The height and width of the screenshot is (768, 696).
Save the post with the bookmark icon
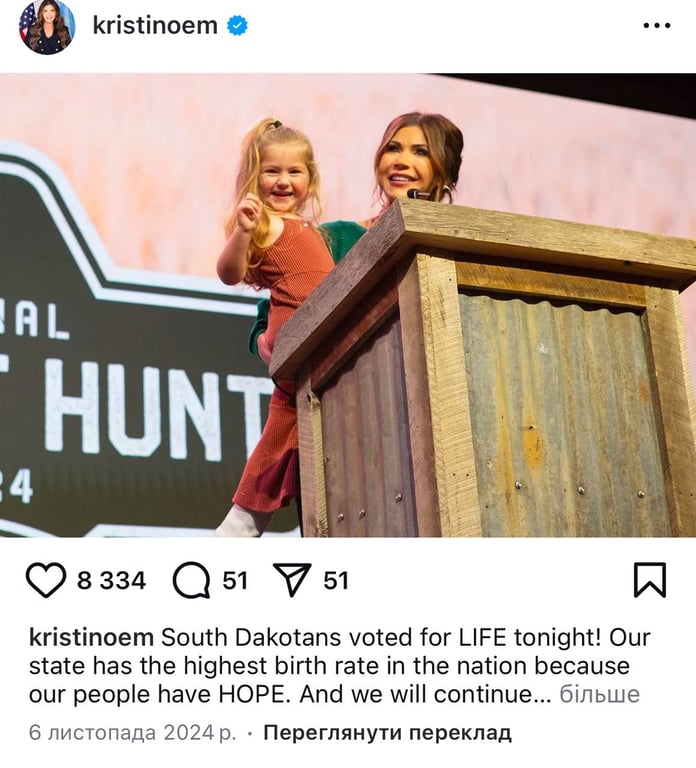click(650, 580)
